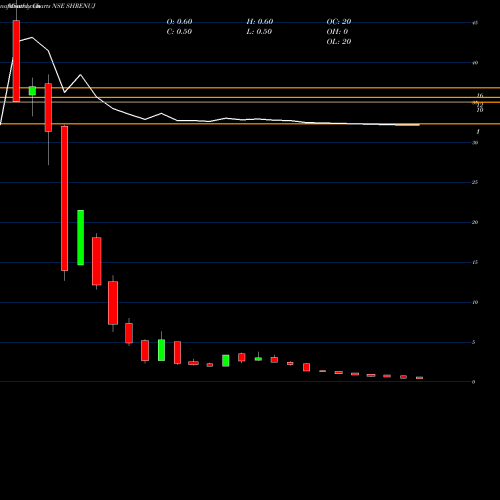The height and width of the screenshot is (500, 500).
Task: Click the 45 price axis label
Action: [x=475, y=23]
